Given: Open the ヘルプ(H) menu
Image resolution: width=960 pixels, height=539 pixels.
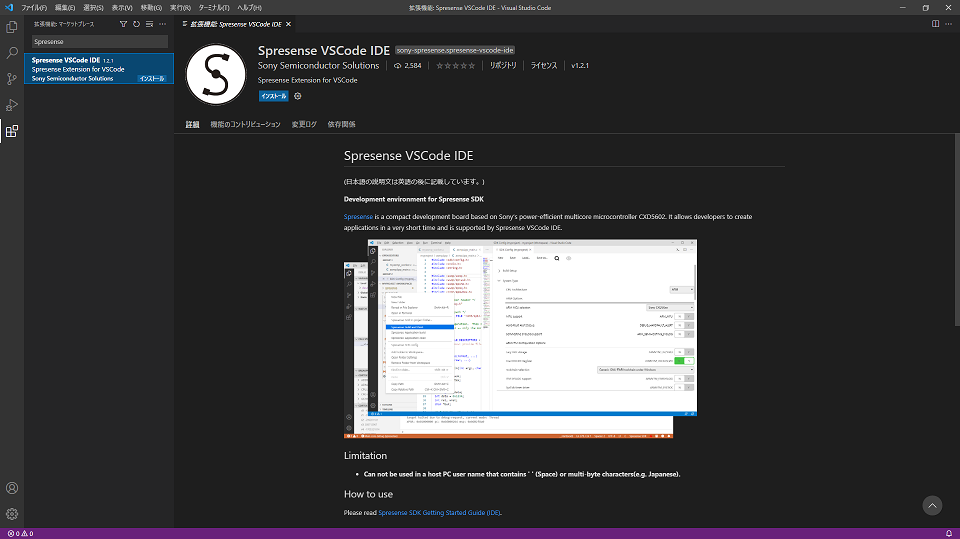Looking at the screenshot, I should coord(249,8).
